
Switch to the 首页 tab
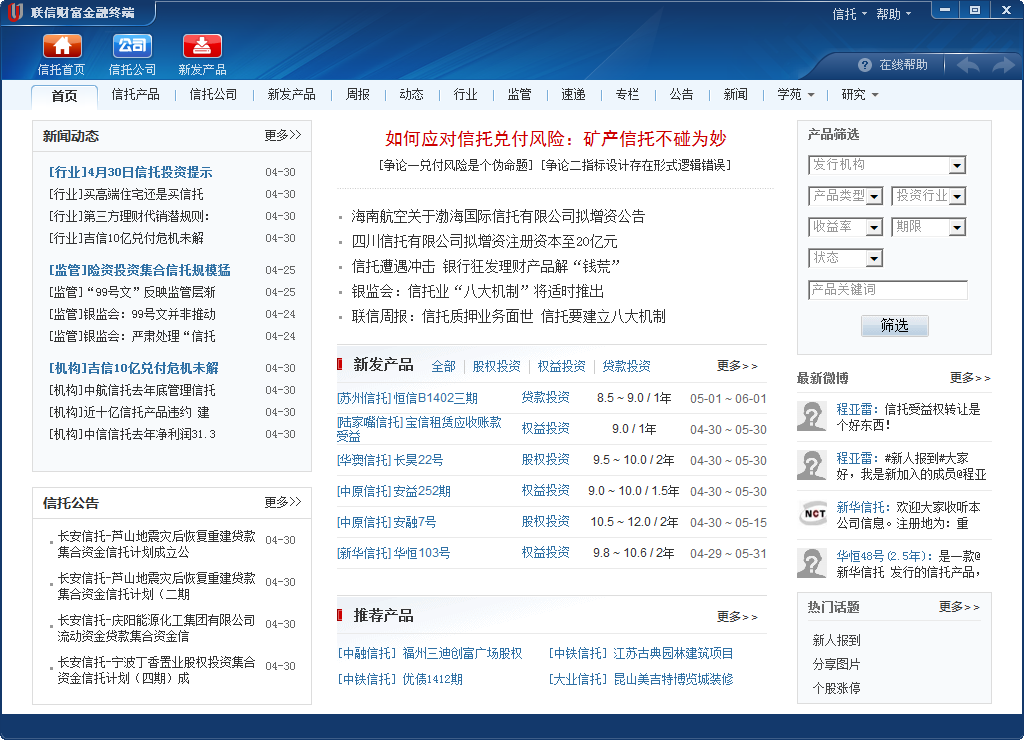(x=64, y=96)
